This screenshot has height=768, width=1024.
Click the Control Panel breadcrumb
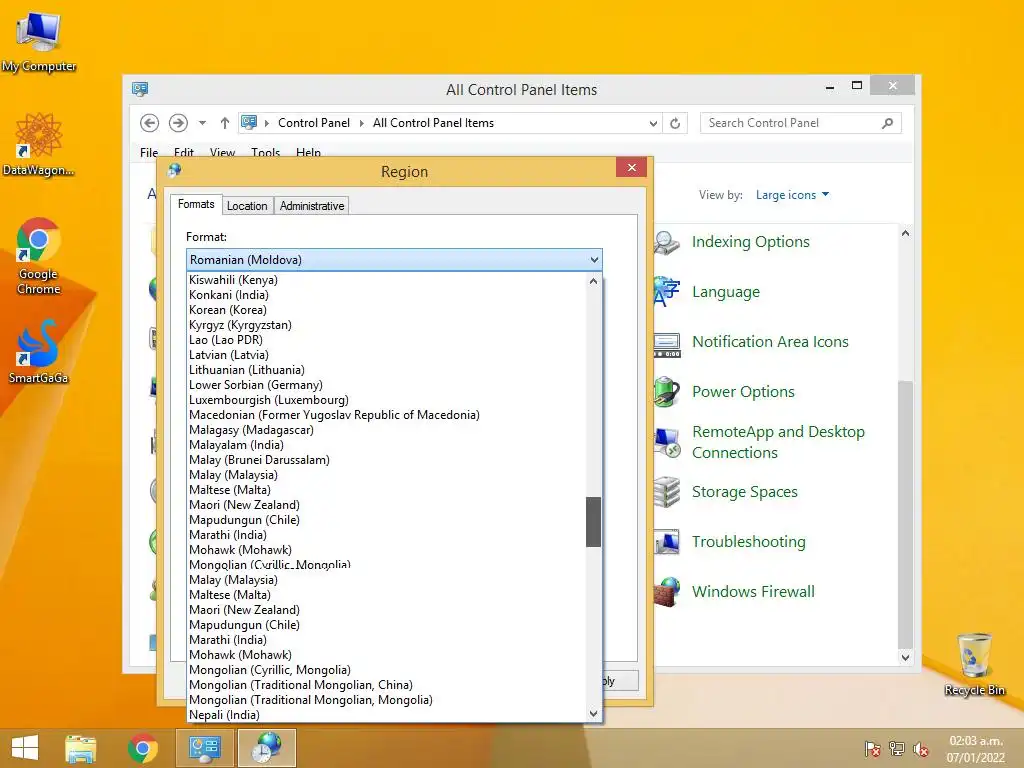[313, 123]
